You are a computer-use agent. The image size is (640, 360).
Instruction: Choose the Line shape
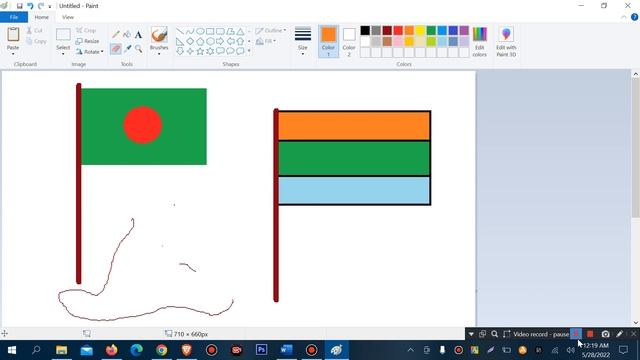[x=180, y=31]
